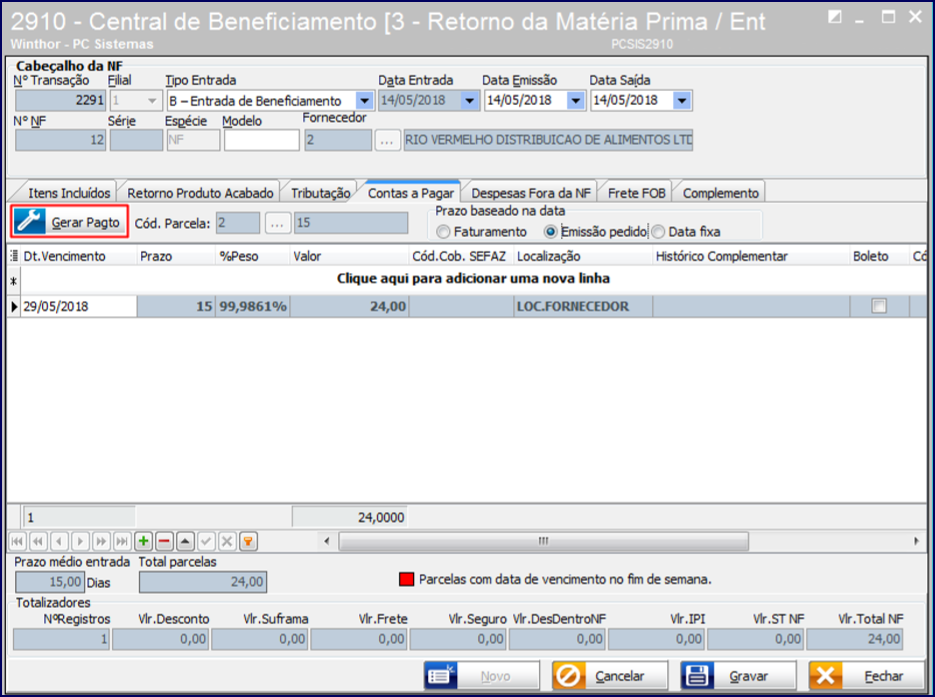
Task: Click the Modelo input field
Action: coord(262,141)
